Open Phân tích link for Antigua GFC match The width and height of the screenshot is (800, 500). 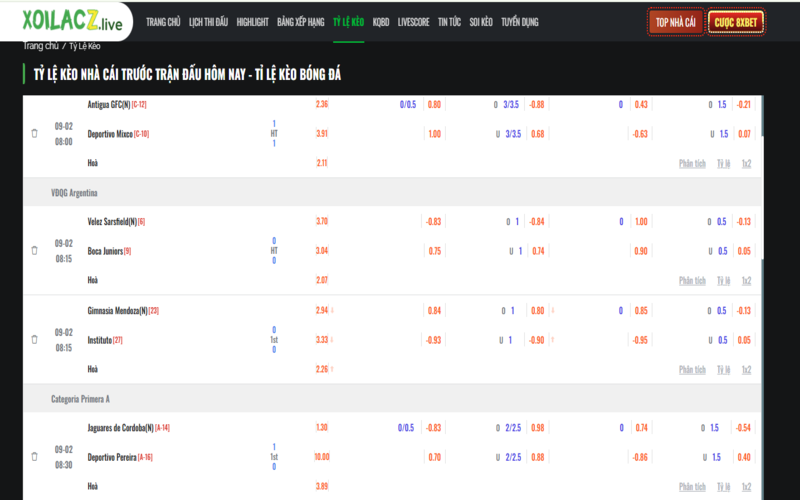pyautogui.click(x=692, y=163)
